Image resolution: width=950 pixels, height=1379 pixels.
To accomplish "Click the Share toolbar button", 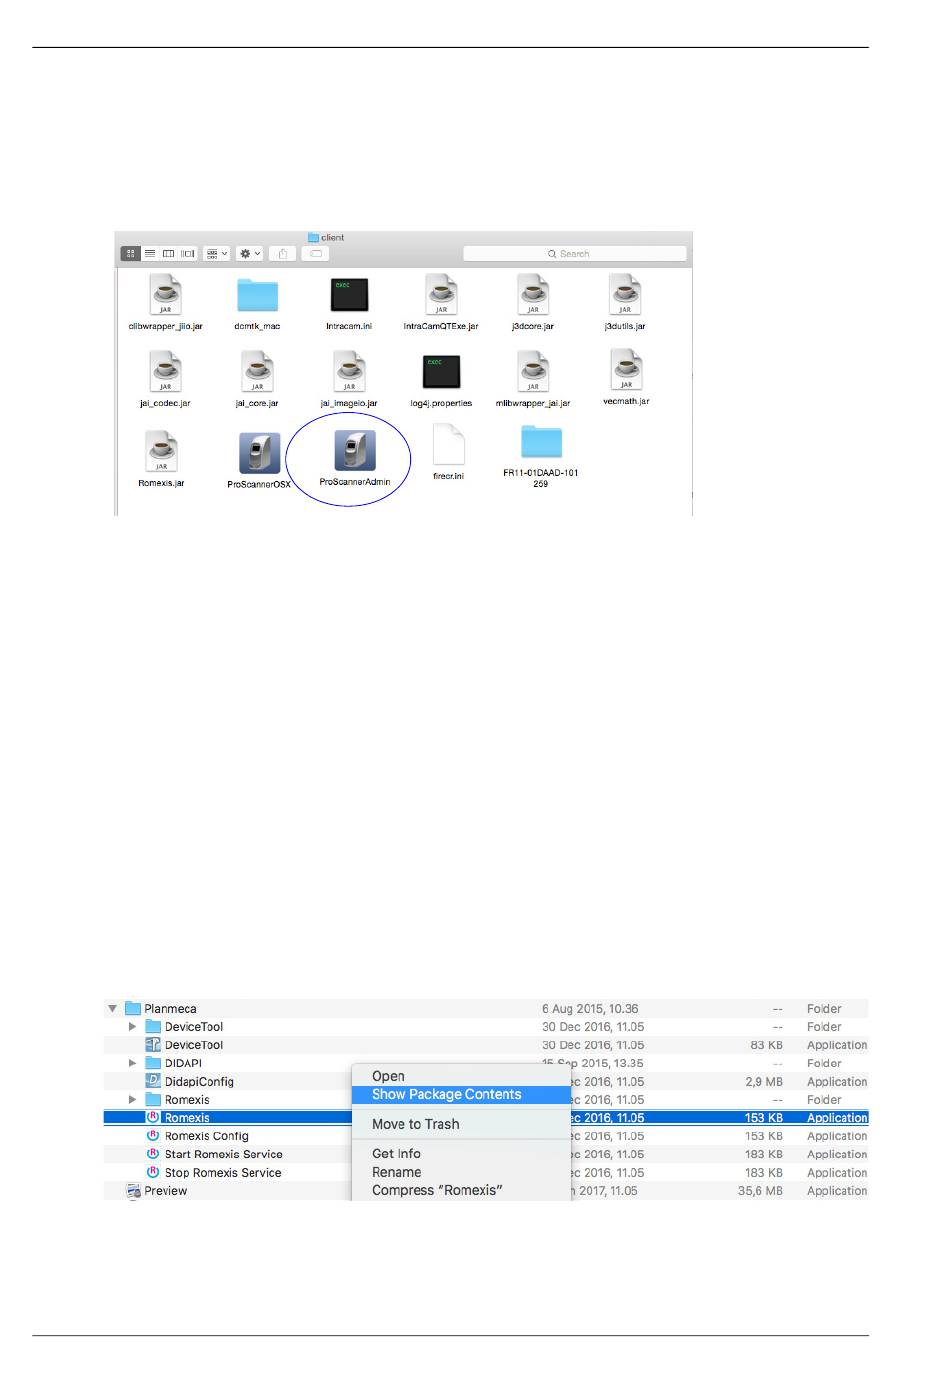I will (283, 254).
